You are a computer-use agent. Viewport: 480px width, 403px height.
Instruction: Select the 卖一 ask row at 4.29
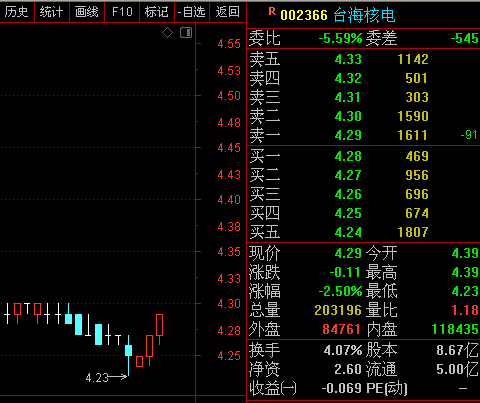pos(363,135)
